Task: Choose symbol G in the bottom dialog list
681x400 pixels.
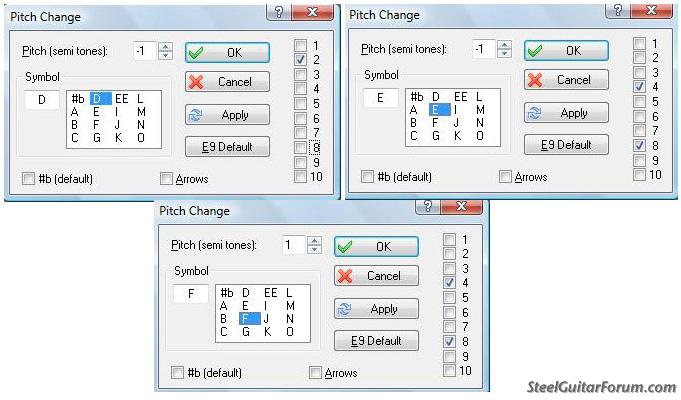Action: [246, 332]
